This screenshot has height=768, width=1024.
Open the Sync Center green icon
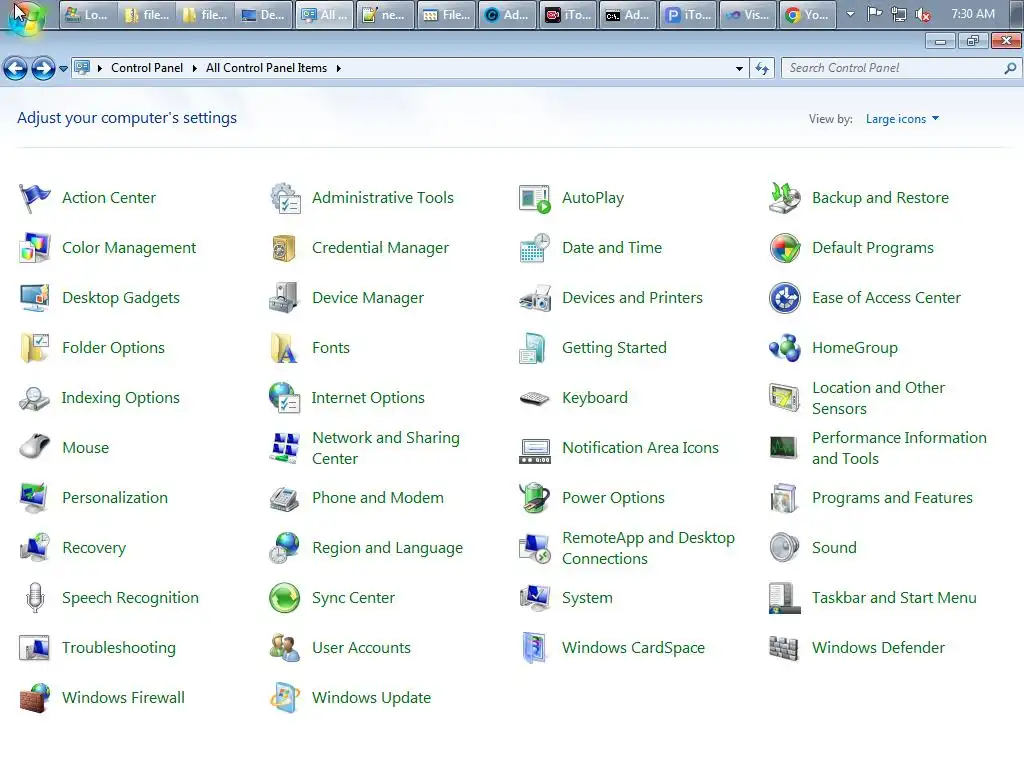coord(285,598)
